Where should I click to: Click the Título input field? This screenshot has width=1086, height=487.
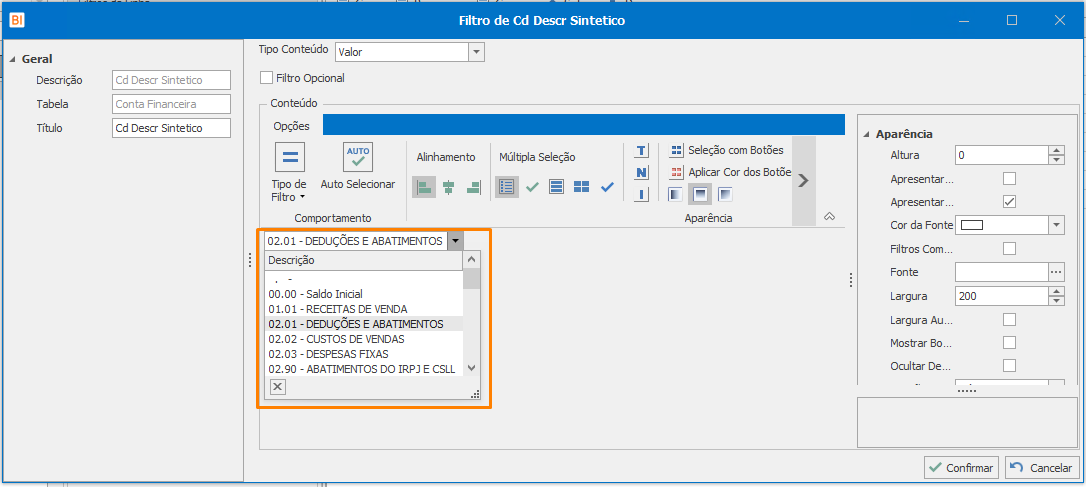point(171,128)
